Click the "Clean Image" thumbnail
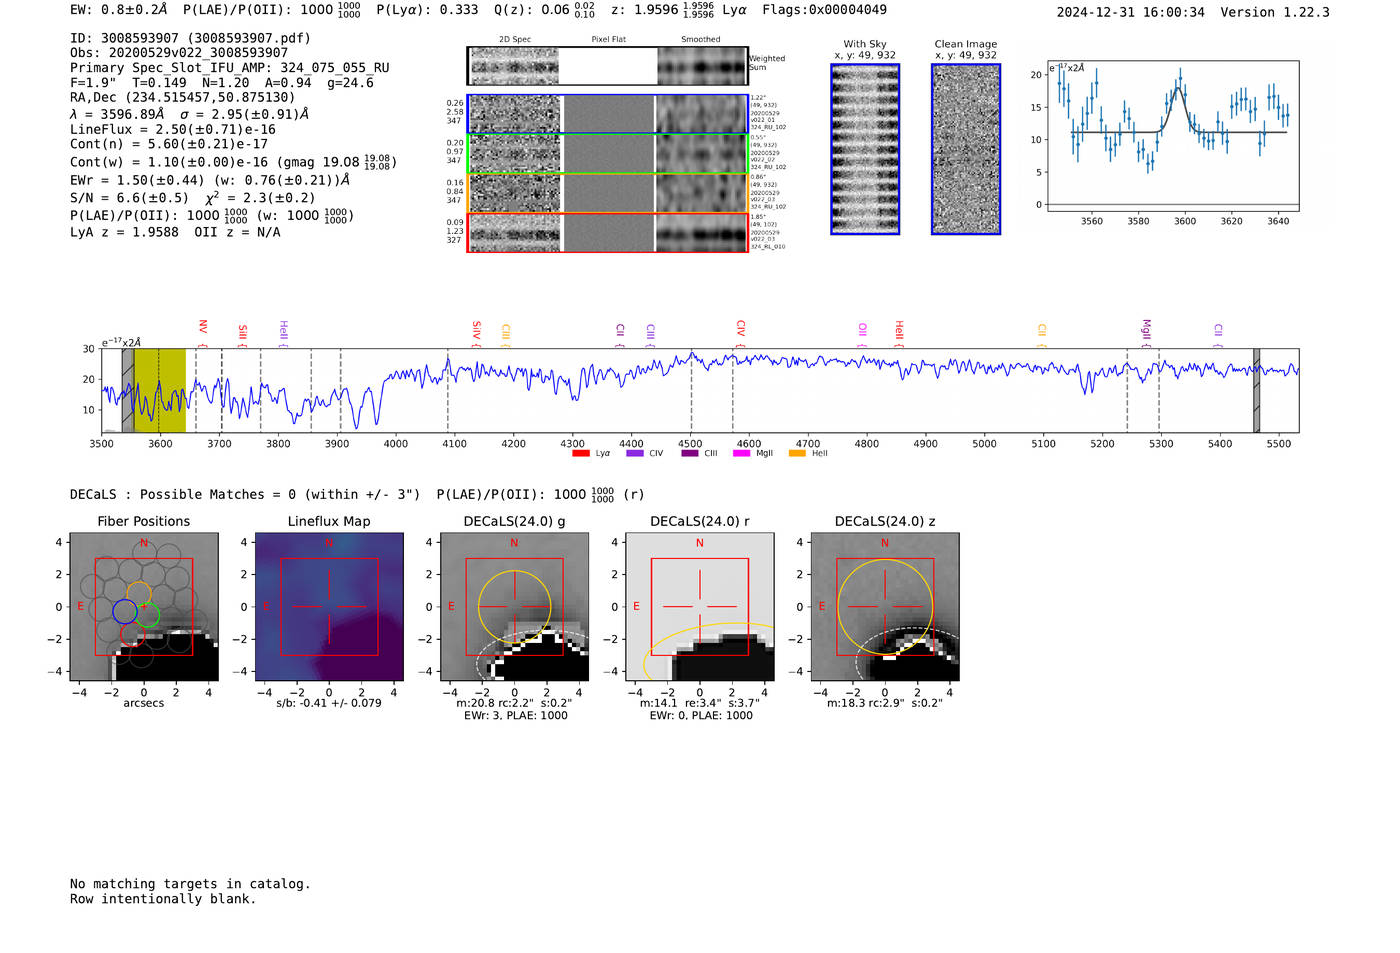 tap(966, 150)
